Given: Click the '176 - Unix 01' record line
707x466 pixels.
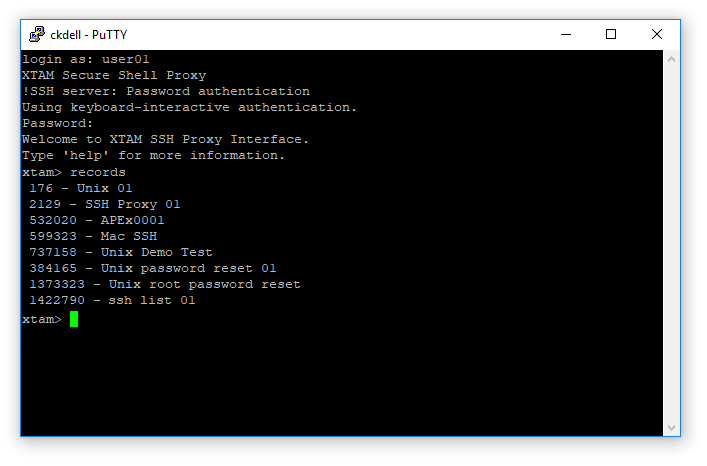Looking at the screenshot, I should pos(81,188).
